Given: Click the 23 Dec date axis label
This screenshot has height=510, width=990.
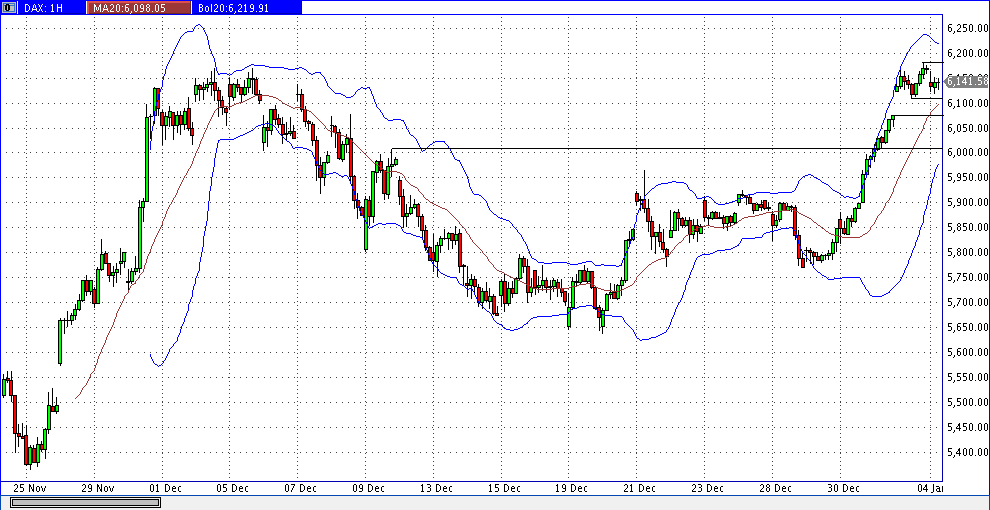Looking at the screenshot, I should click(x=707, y=488).
